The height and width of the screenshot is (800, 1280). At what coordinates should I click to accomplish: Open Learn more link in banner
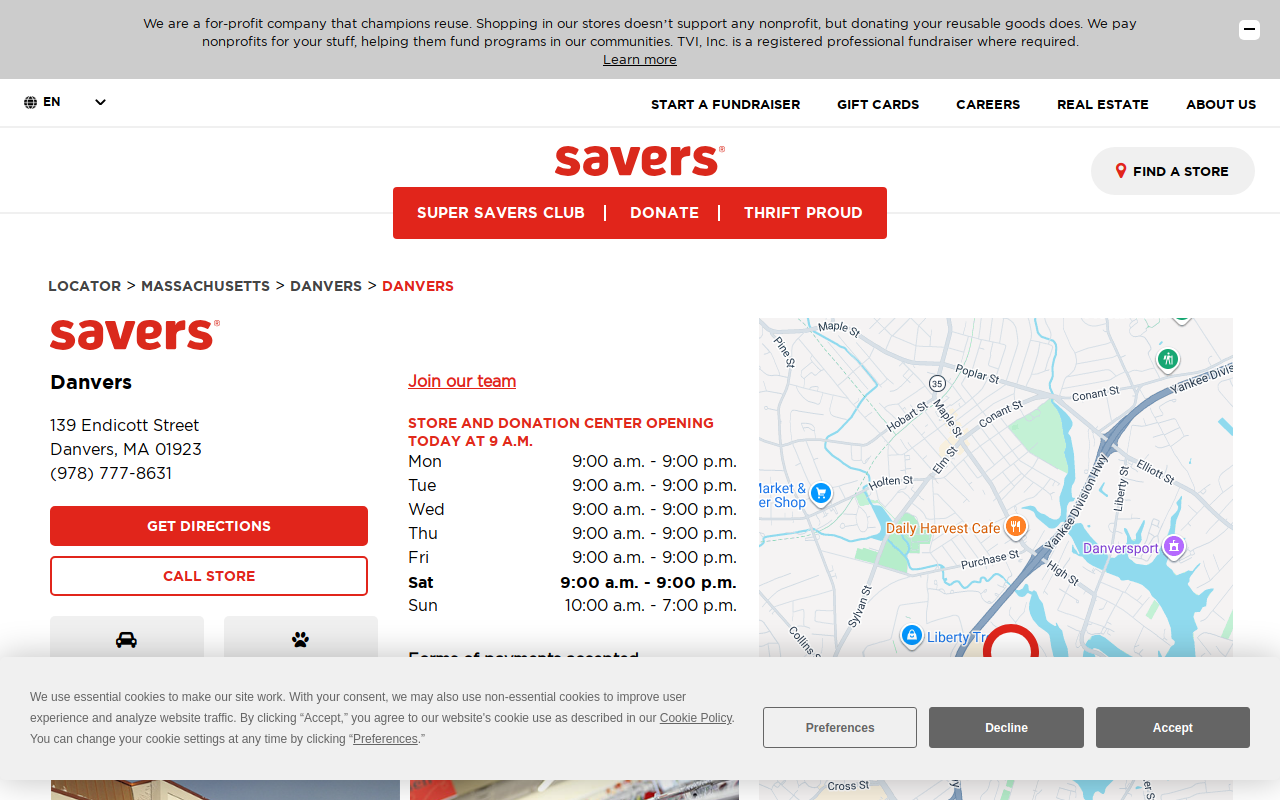point(640,60)
